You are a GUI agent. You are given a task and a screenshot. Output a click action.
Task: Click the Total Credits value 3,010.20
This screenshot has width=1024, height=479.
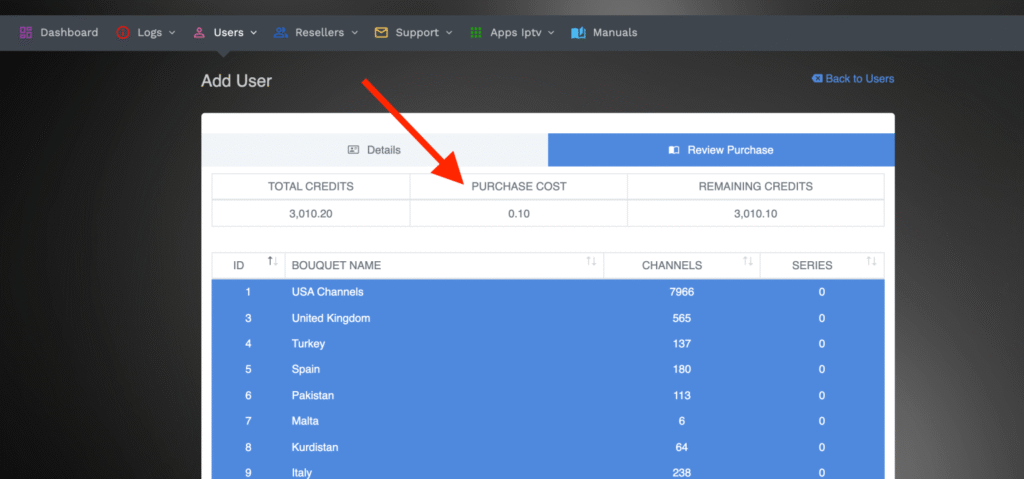[x=311, y=213]
